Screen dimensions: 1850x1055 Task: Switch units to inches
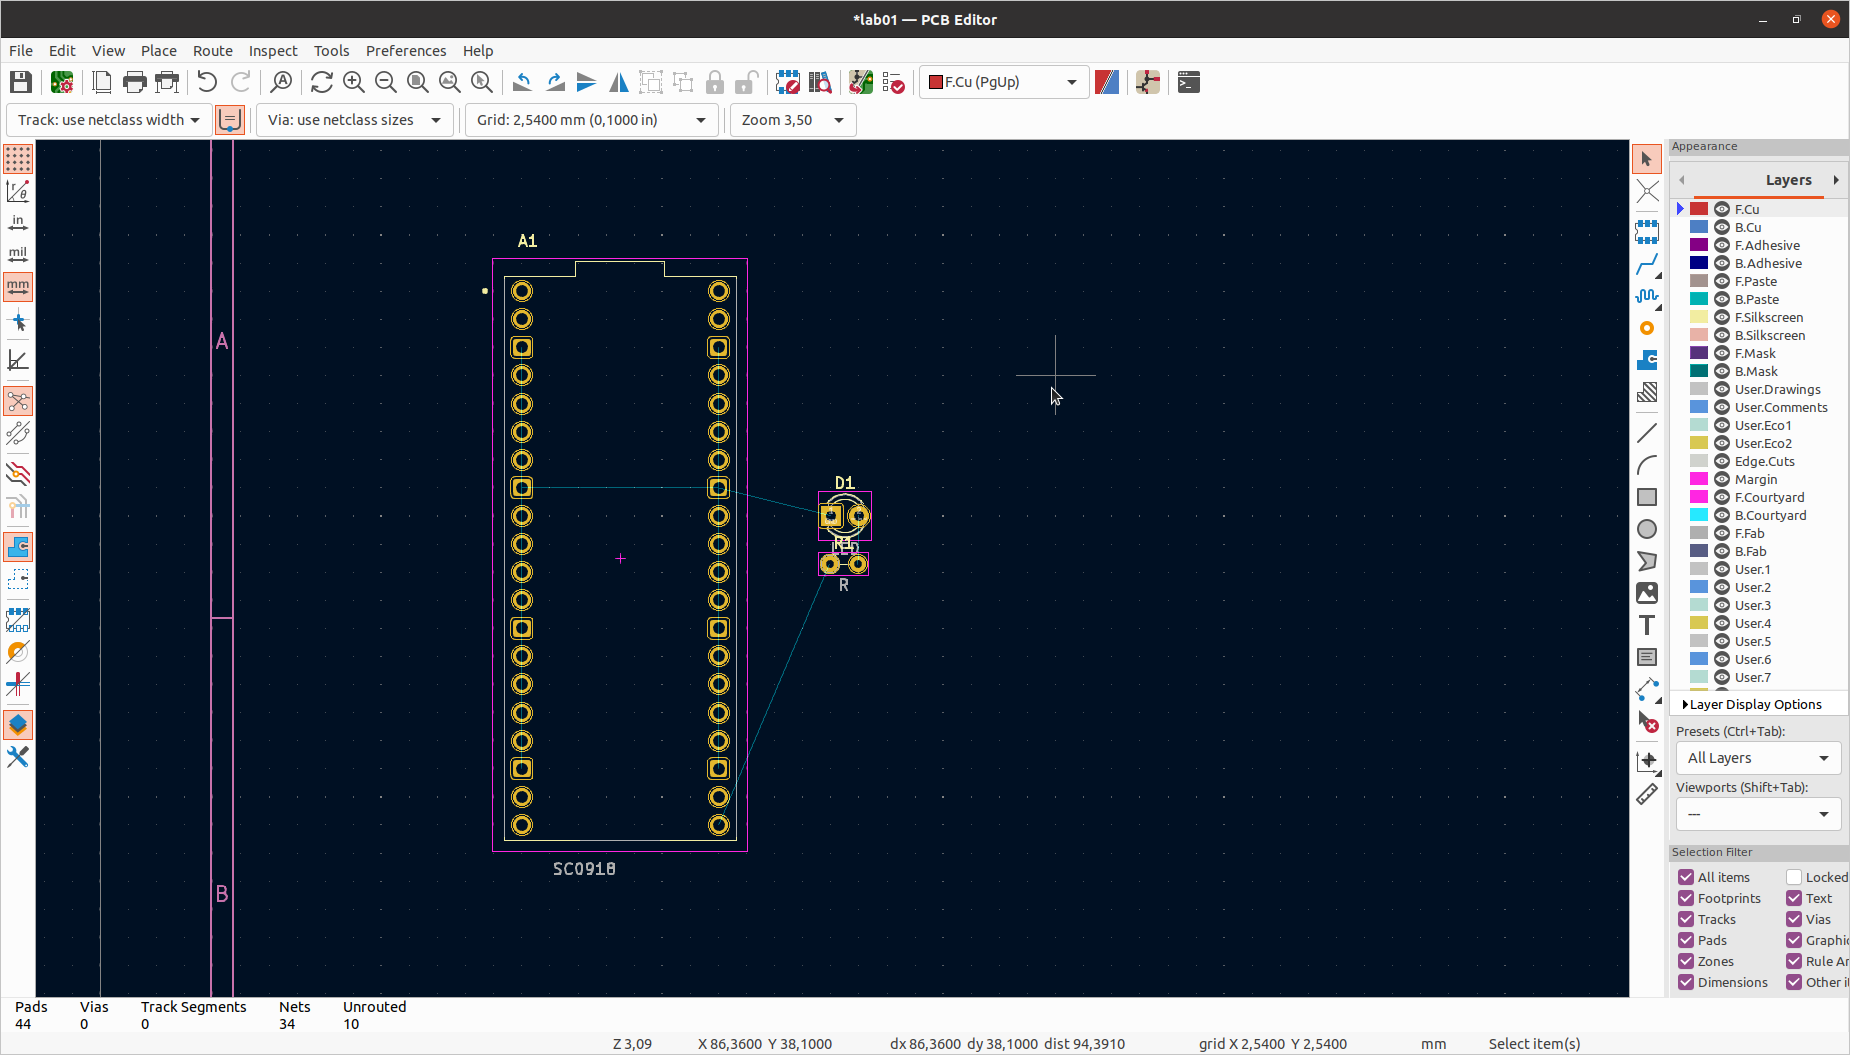pyautogui.click(x=18, y=223)
